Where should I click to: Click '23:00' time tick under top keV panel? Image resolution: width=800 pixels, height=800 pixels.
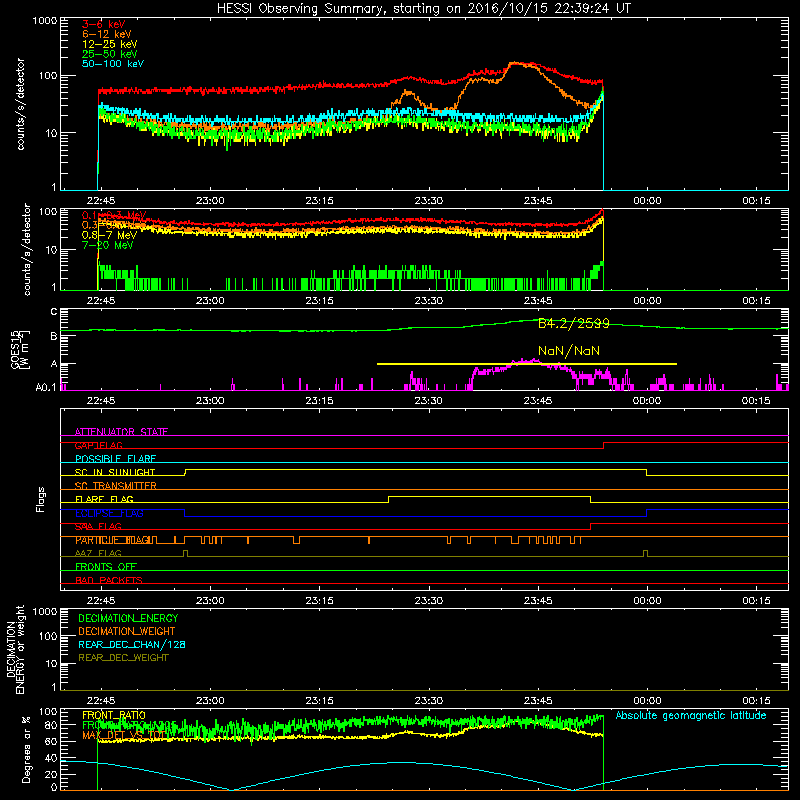[210, 201]
